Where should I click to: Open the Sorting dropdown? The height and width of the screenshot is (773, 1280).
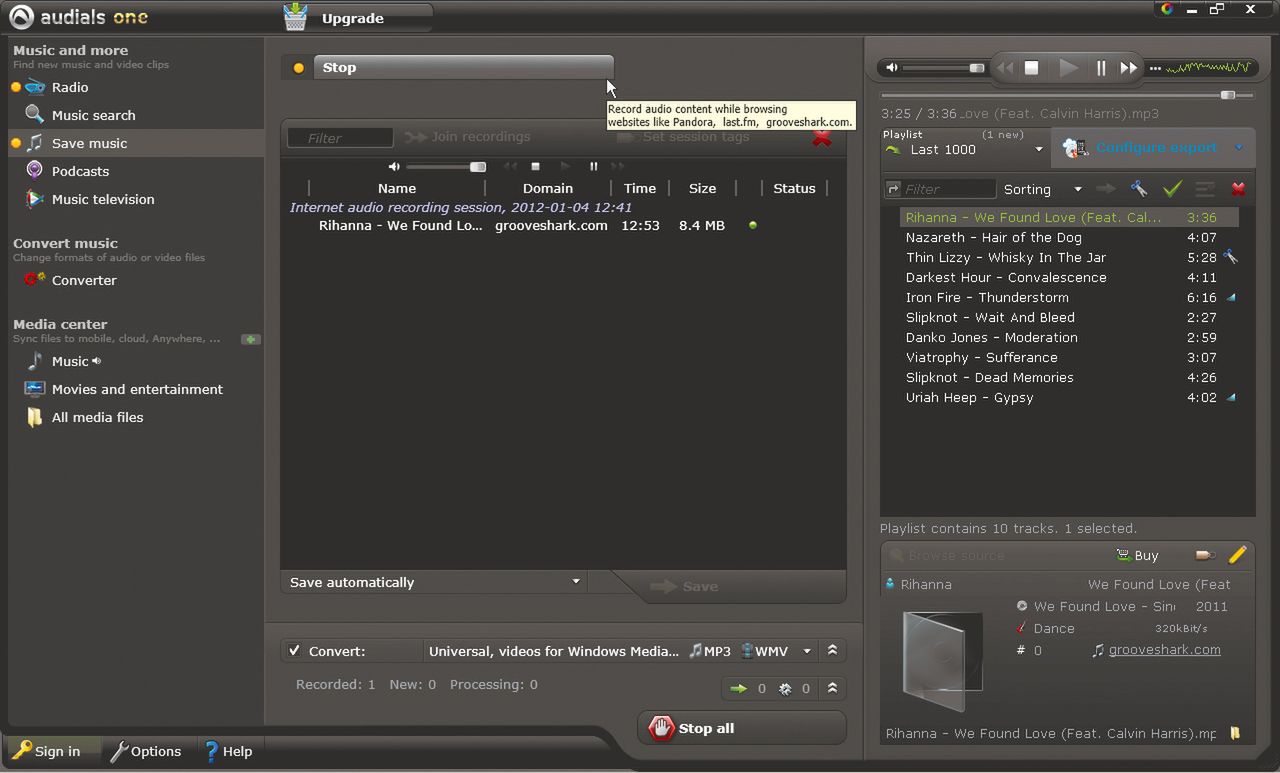(1043, 189)
